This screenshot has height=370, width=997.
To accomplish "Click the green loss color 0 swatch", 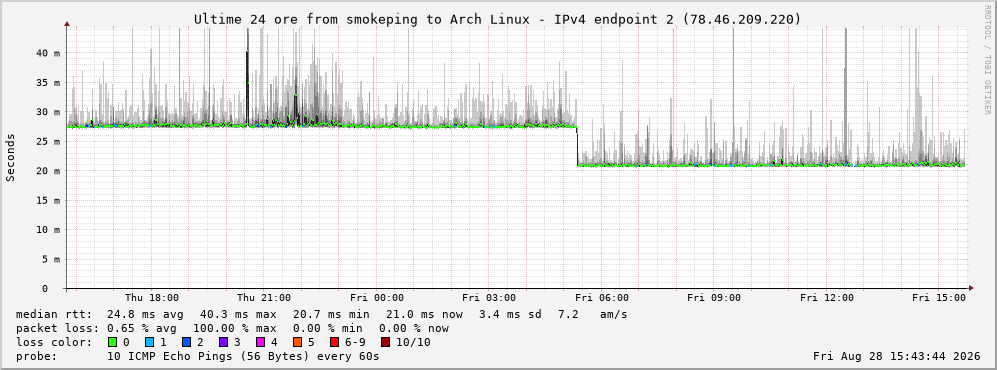I will pyautogui.click(x=113, y=343).
